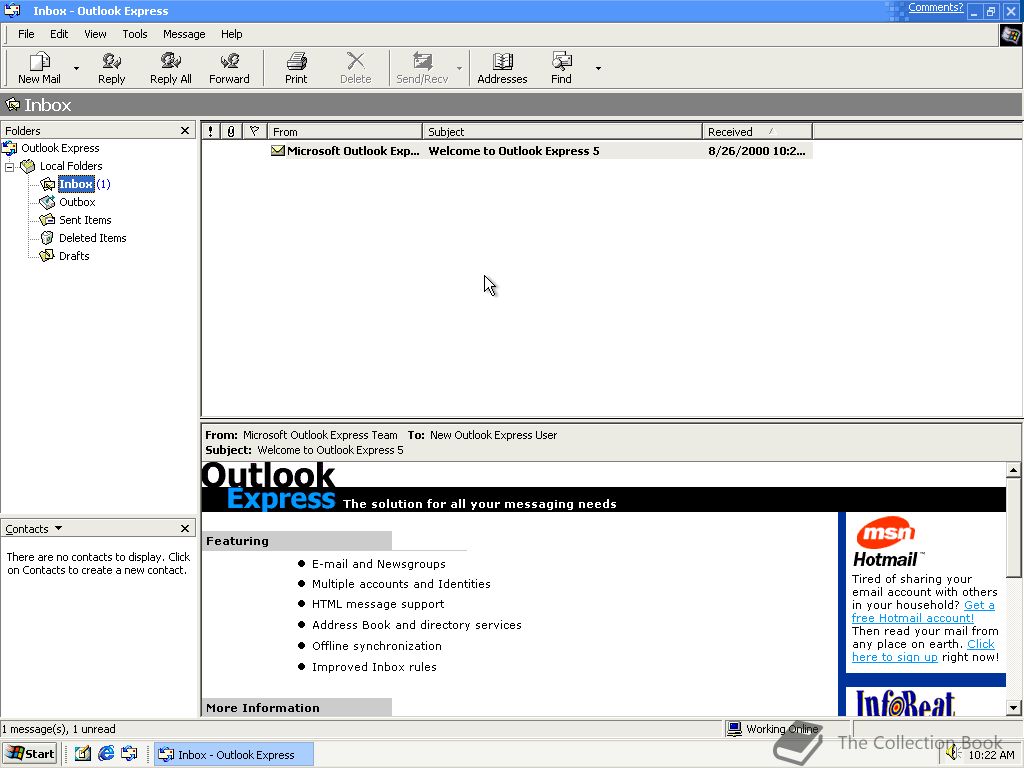
Task: Sort by the Priority column header
Action: [210, 131]
